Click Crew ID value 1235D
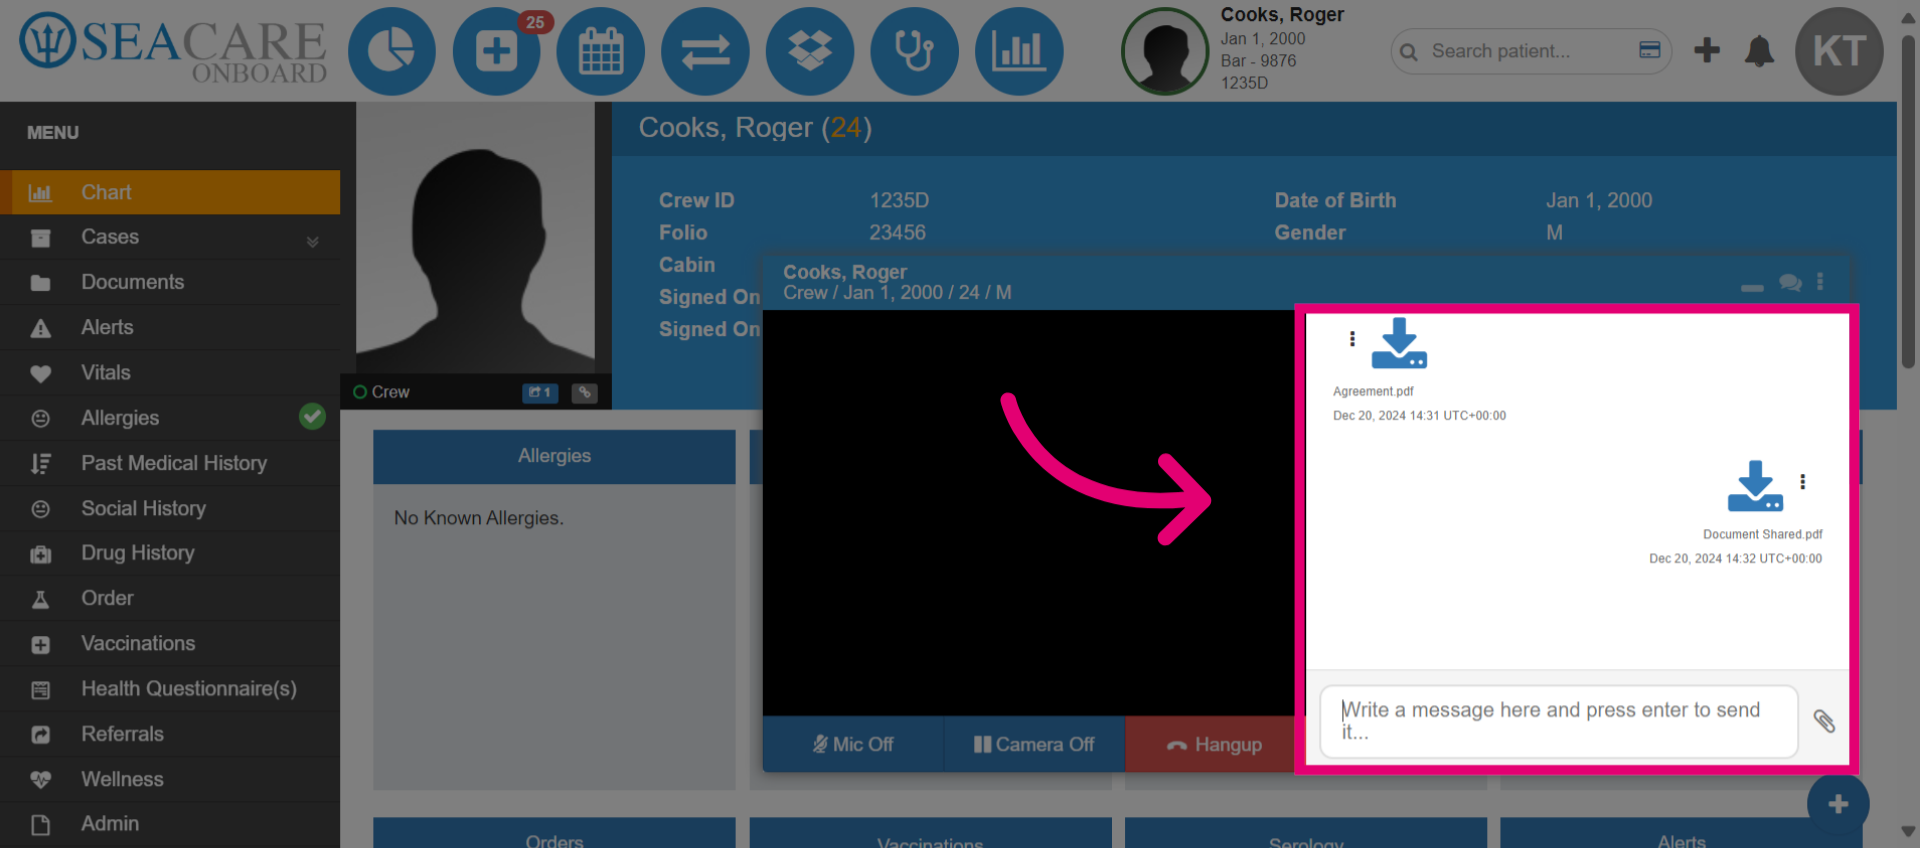1920x848 pixels. 899,200
